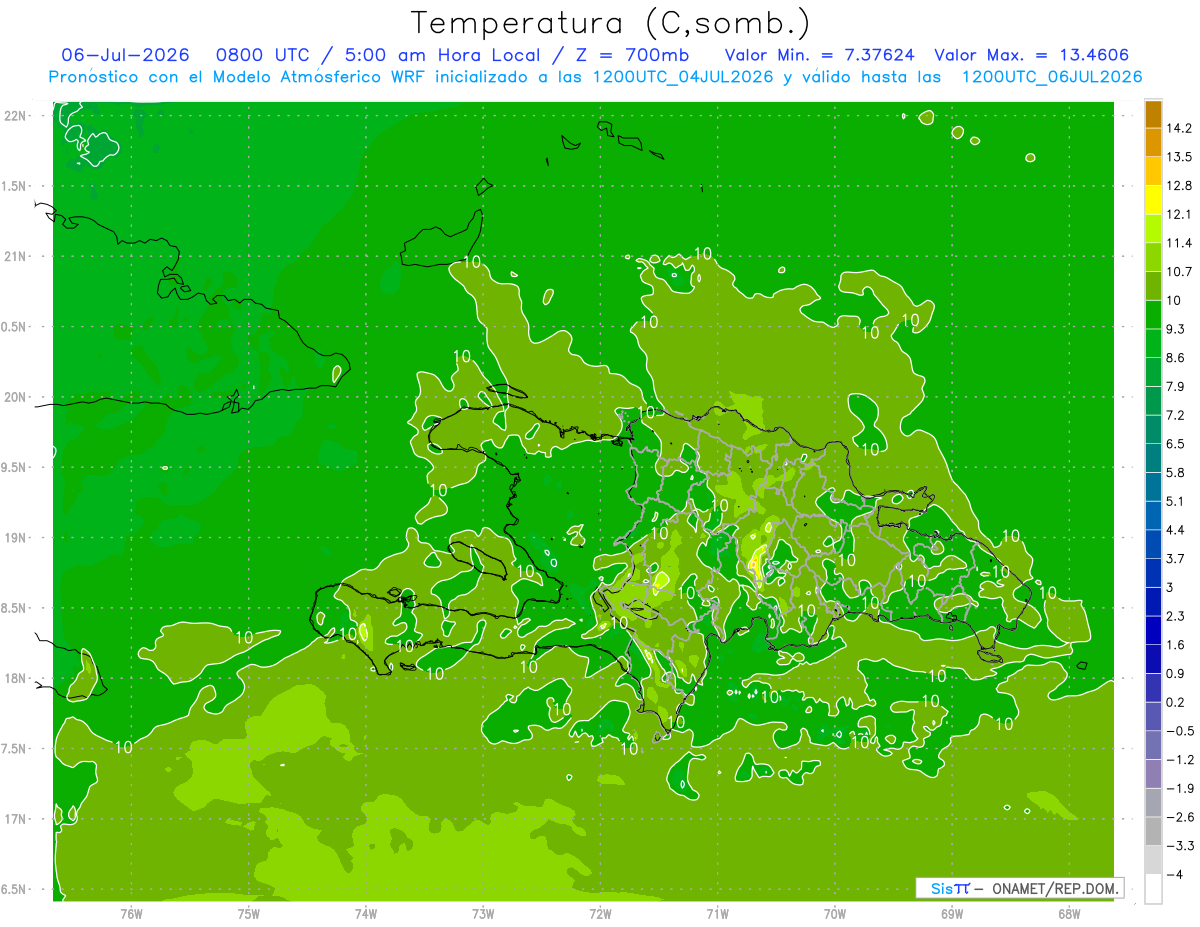This screenshot has width=1200, height=927.
Task: Click the '-0.5' colorbar label
Action: pyautogui.click(x=1179, y=731)
